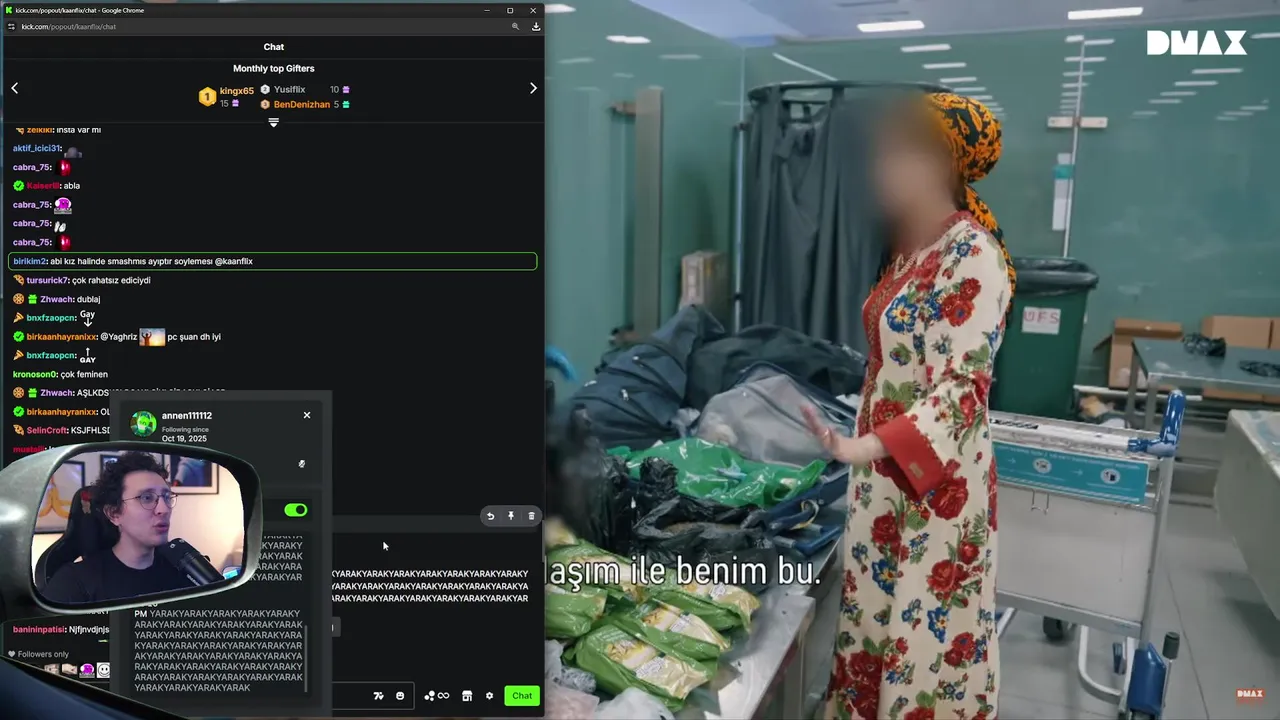Click username tursurick7 in chat

[x=48, y=280]
